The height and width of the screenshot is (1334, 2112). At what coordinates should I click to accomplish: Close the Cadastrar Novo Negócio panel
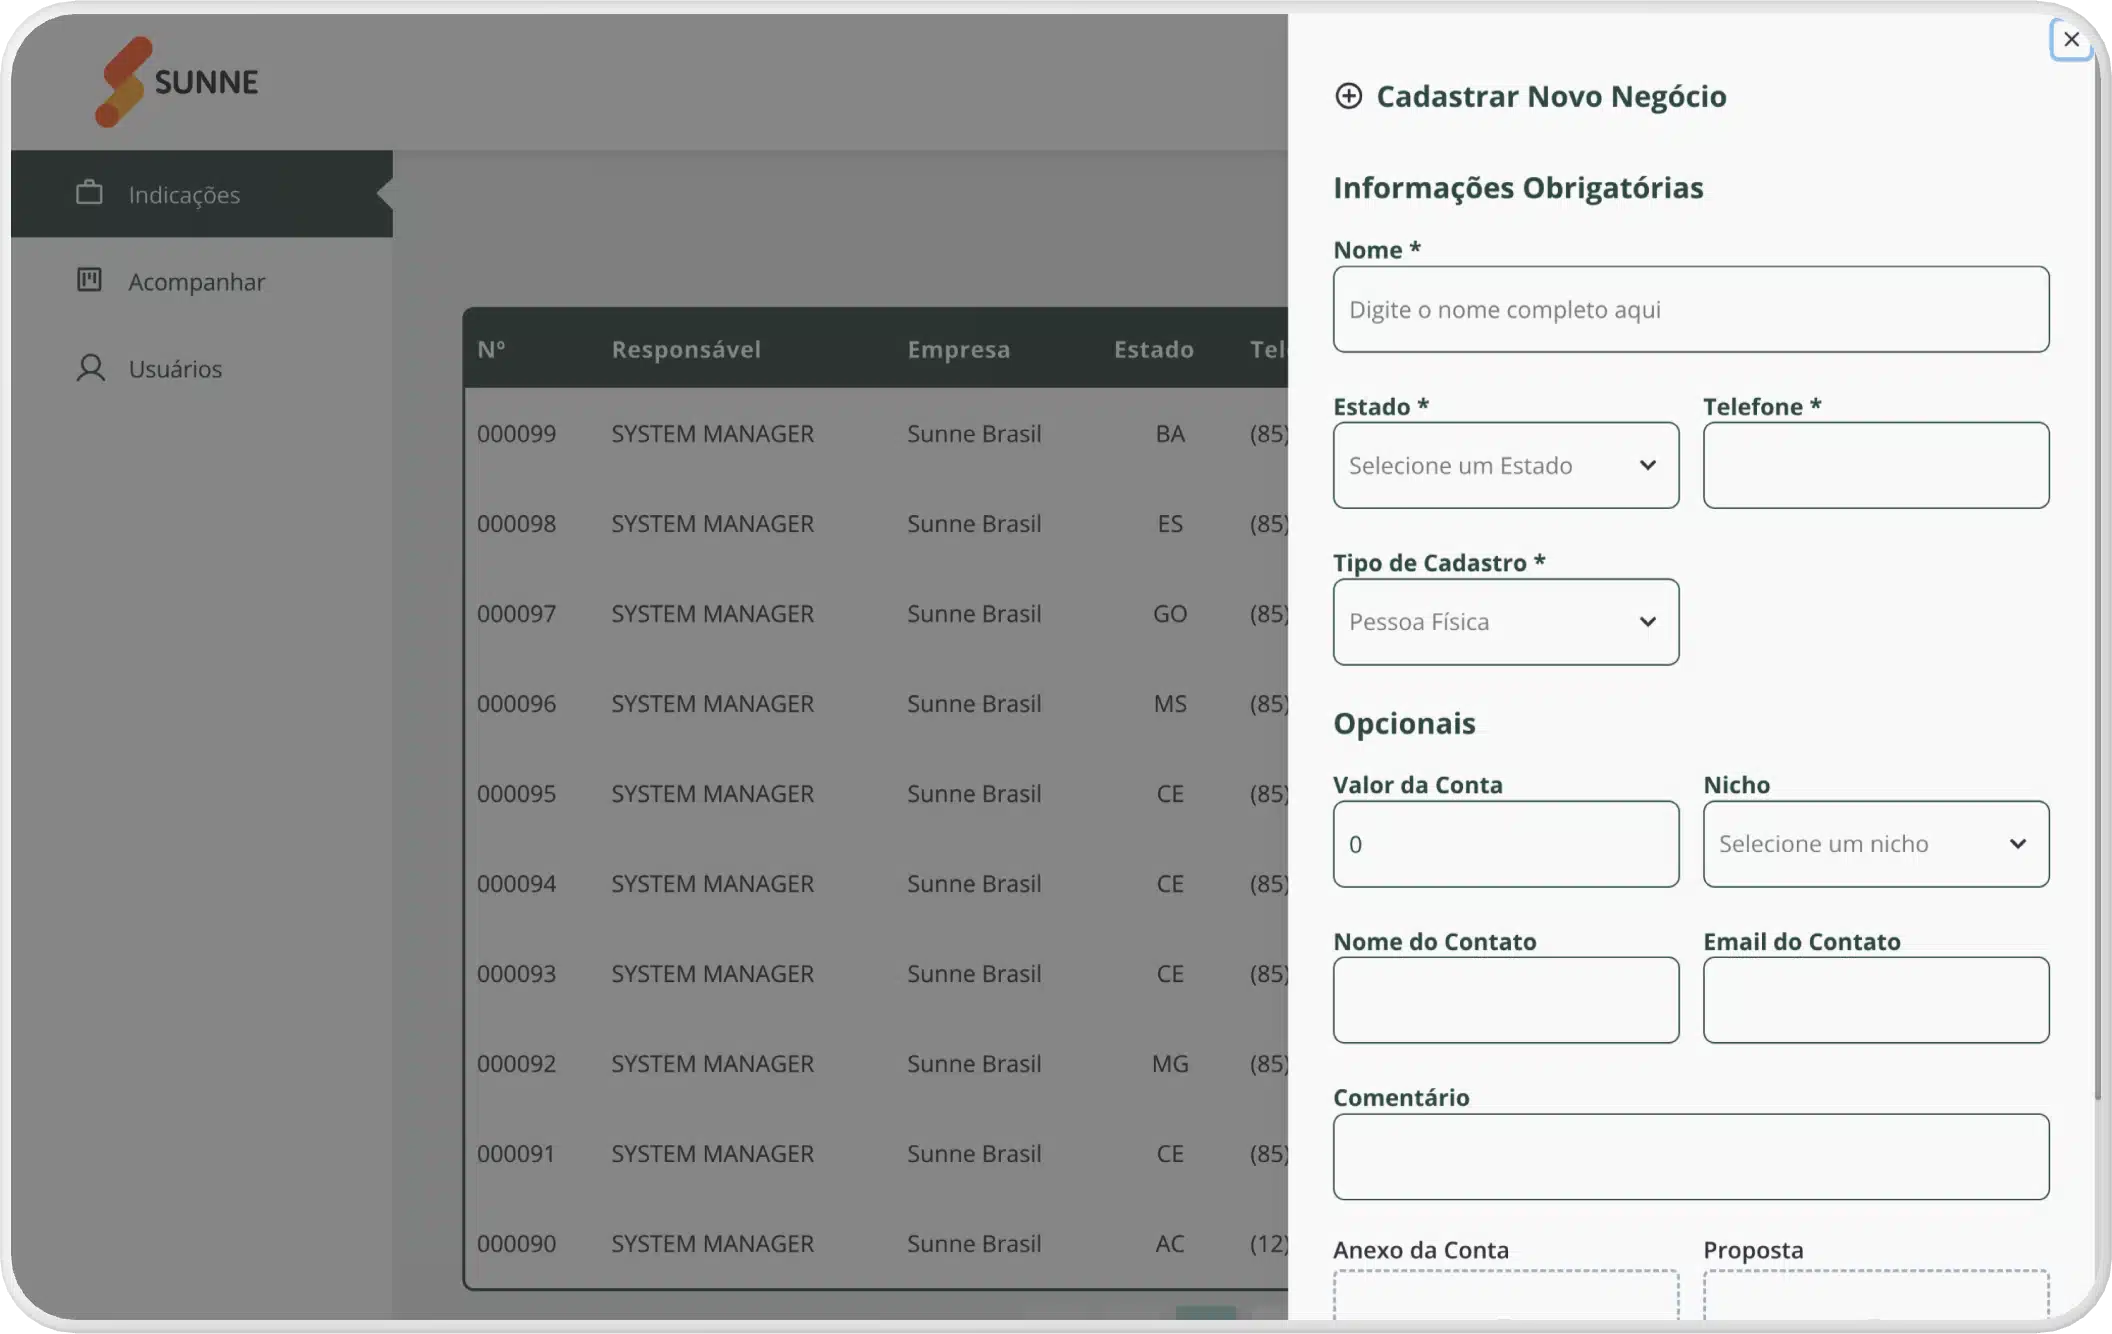(2071, 40)
